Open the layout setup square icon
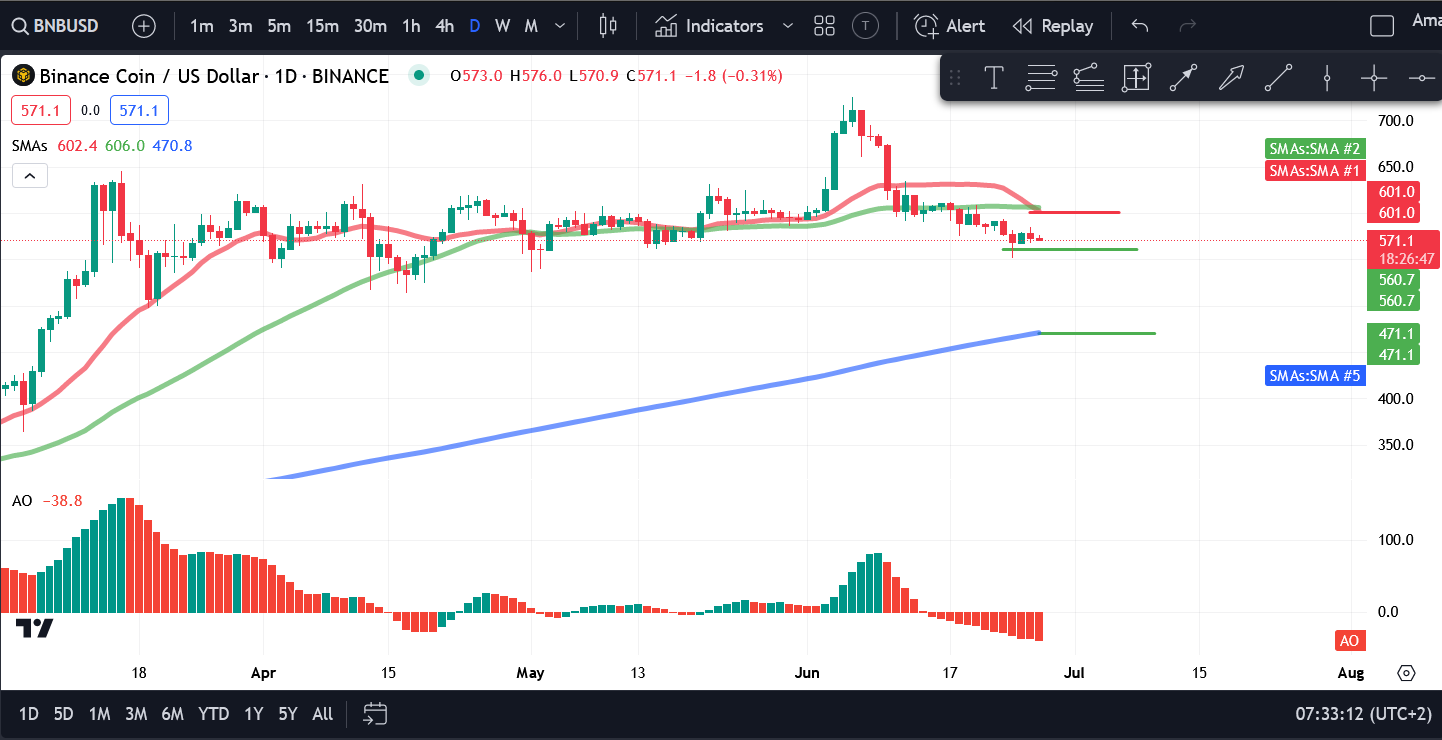The height and width of the screenshot is (740, 1442). click(1382, 26)
